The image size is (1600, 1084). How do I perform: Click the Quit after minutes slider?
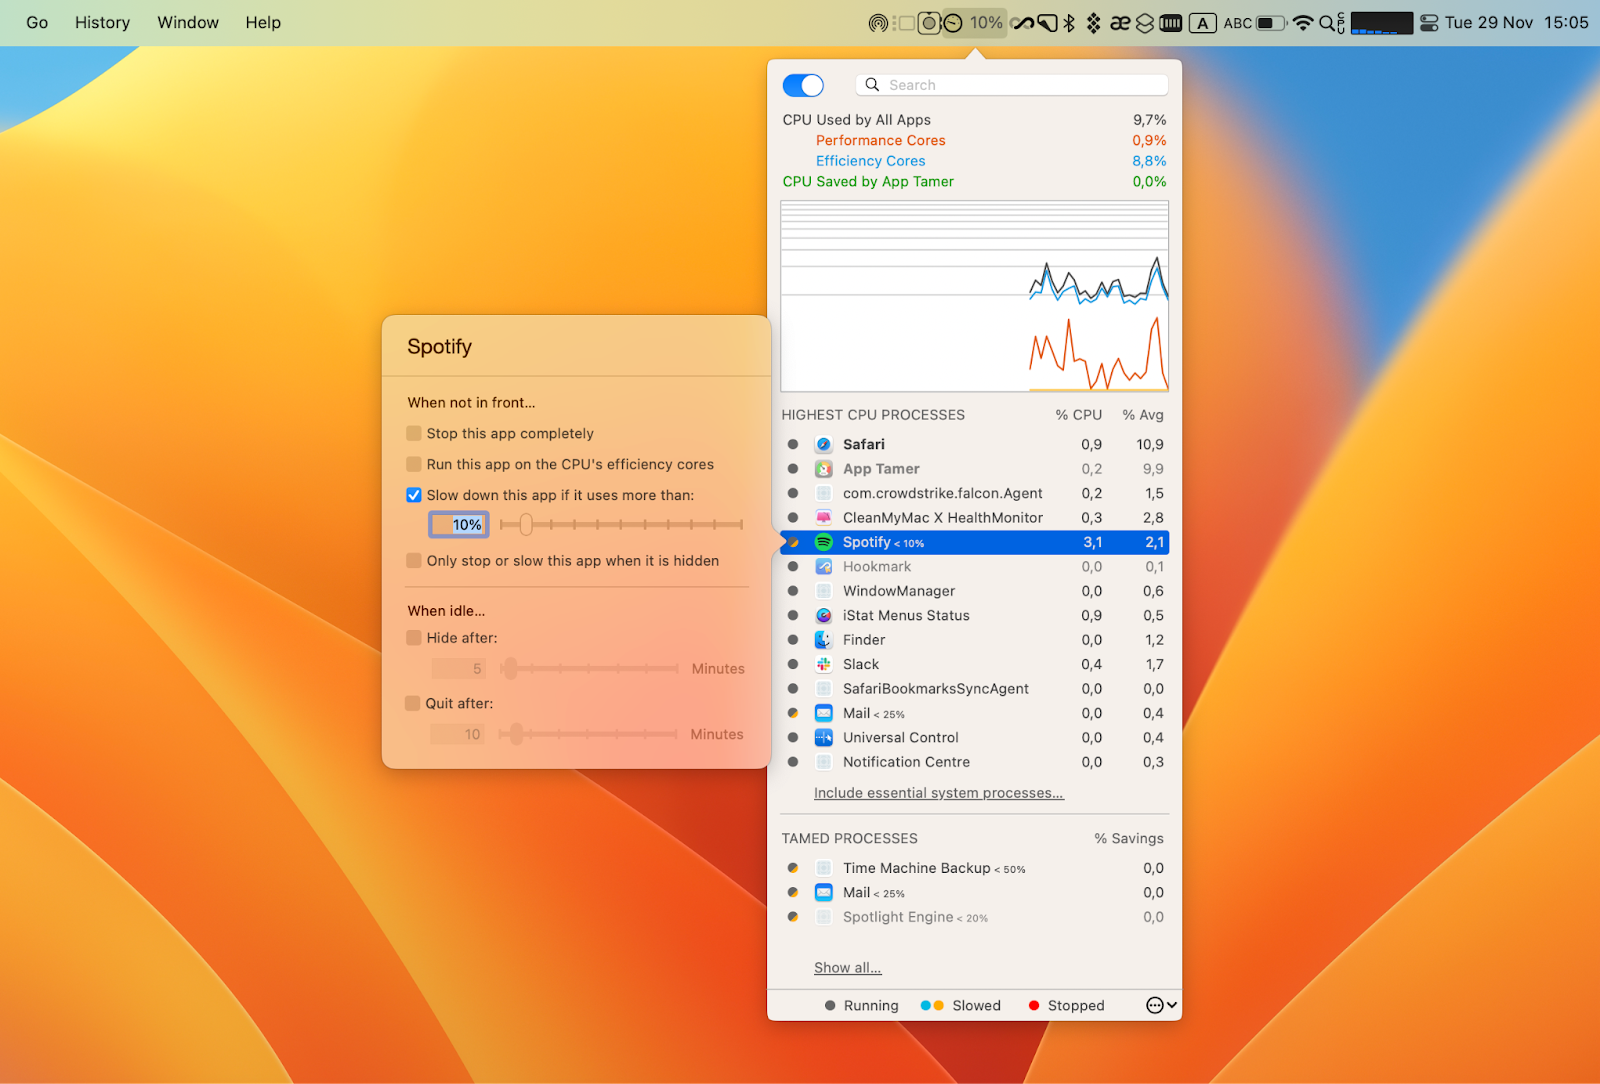590,735
